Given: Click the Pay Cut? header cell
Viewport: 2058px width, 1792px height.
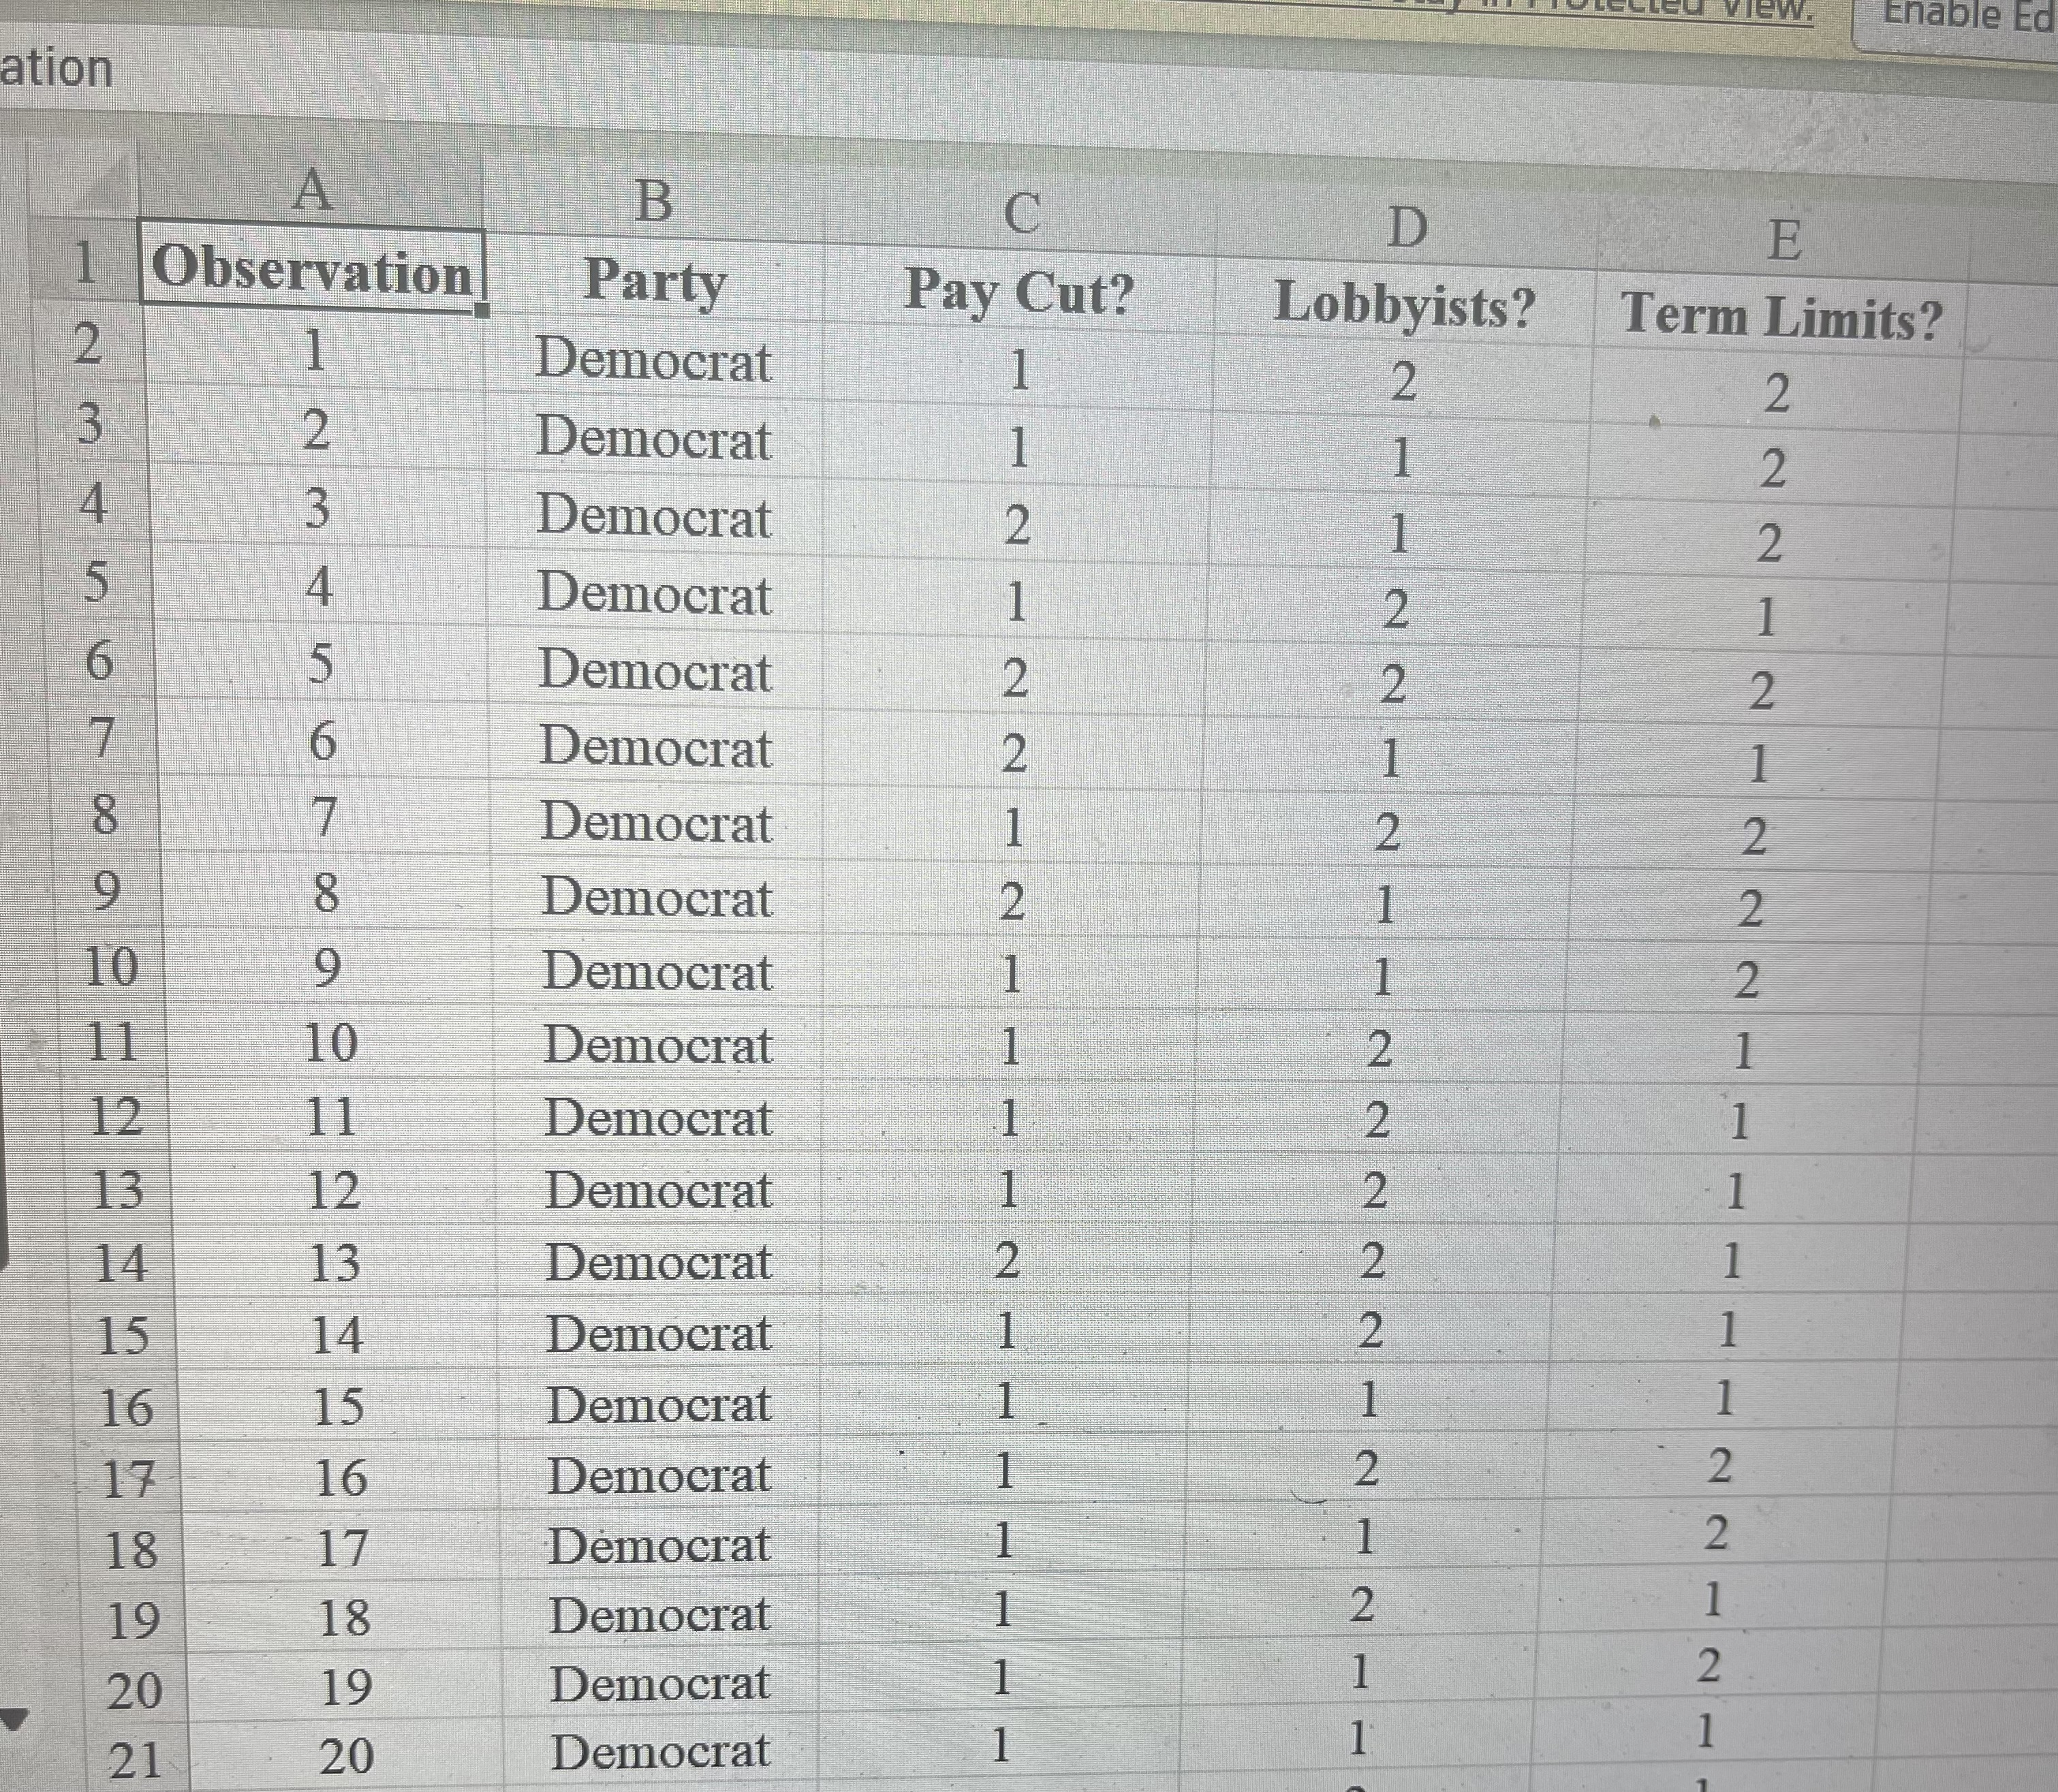Looking at the screenshot, I should pyautogui.click(x=1019, y=293).
